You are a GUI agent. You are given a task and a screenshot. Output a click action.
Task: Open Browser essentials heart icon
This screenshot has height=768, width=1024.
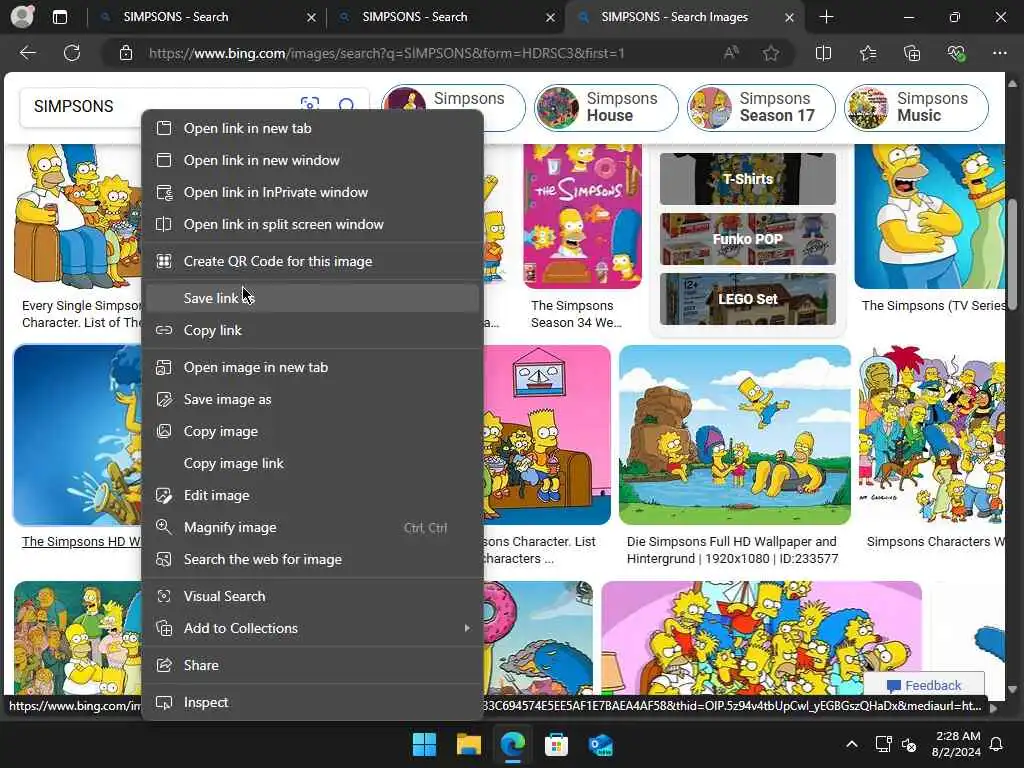[956, 53]
